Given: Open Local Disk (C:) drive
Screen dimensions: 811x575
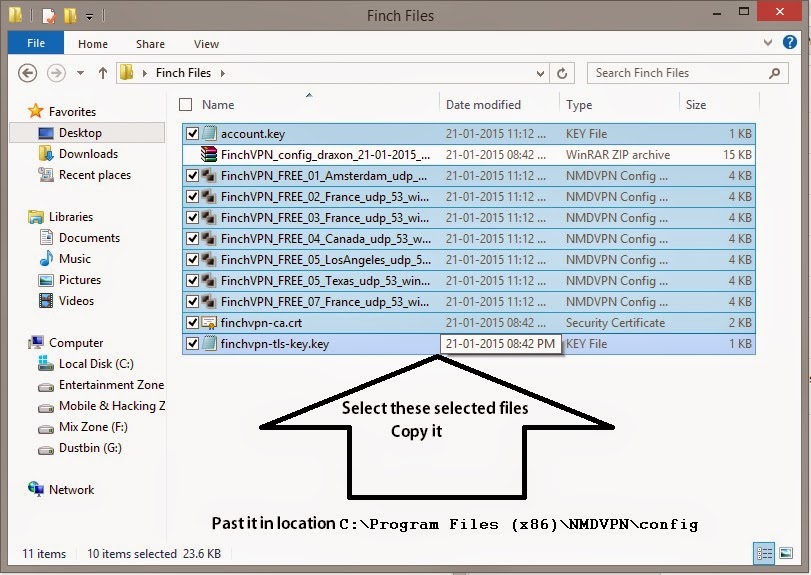Looking at the screenshot, I should [96, 364].
